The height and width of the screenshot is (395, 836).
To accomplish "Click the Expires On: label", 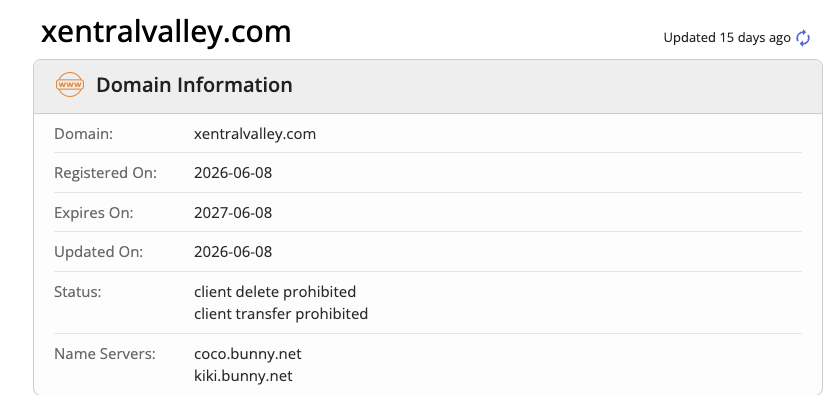I will 94,213.
